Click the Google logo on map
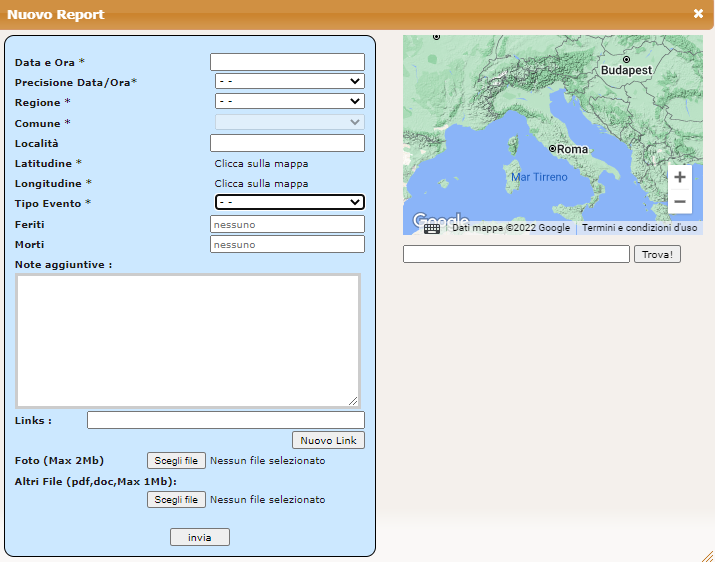The width and height of the screenshot is (715, 562). click(440, 222)
